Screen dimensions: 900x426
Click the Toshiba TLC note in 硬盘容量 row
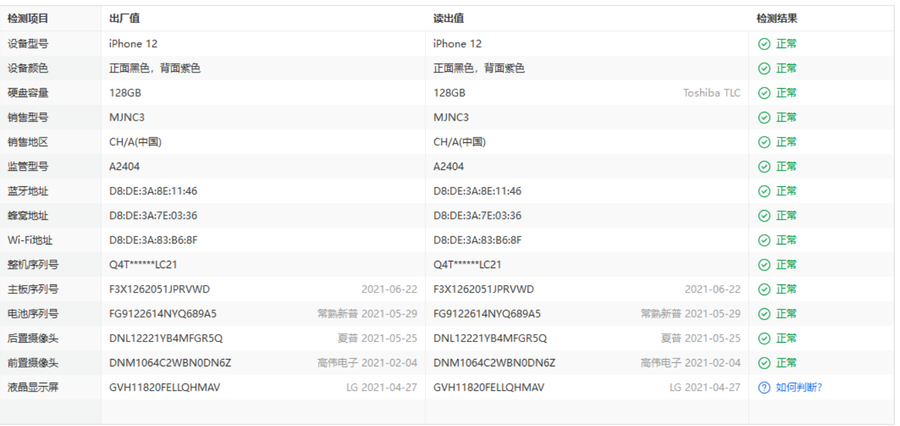[x=712, y=93]
